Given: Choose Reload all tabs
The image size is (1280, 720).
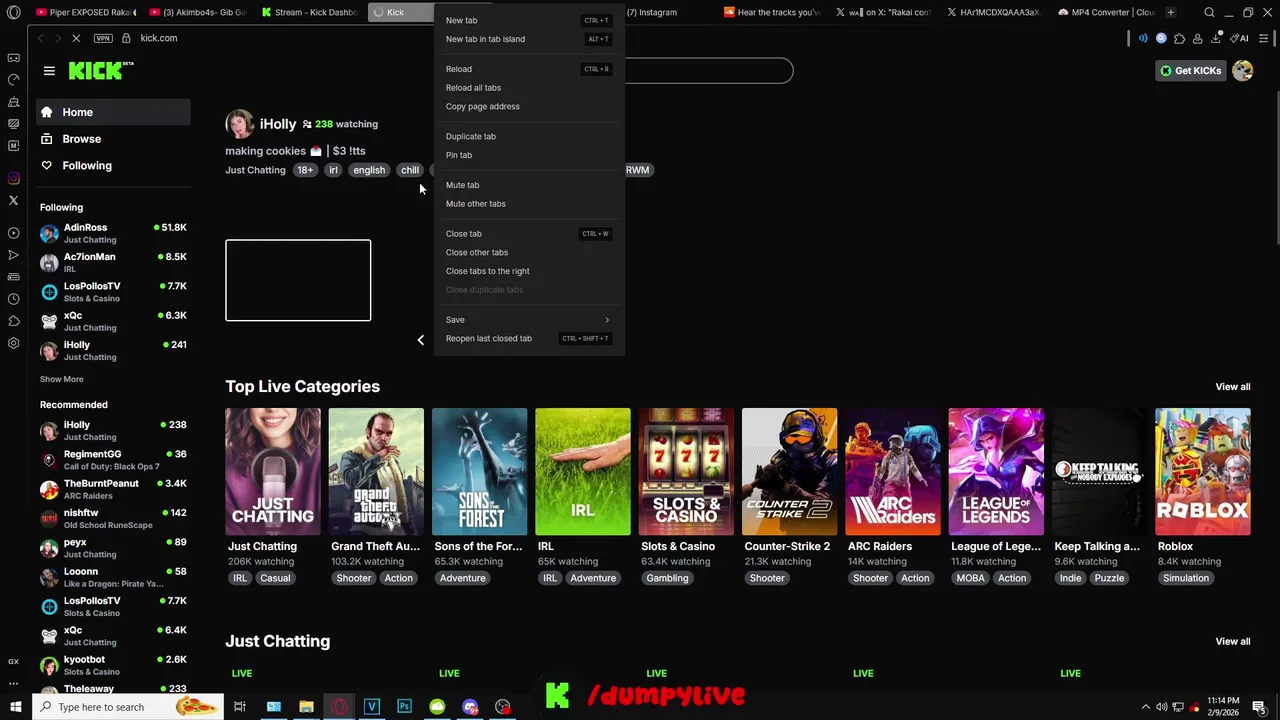Looking at the screenshot, I should [x=528, y=88].
